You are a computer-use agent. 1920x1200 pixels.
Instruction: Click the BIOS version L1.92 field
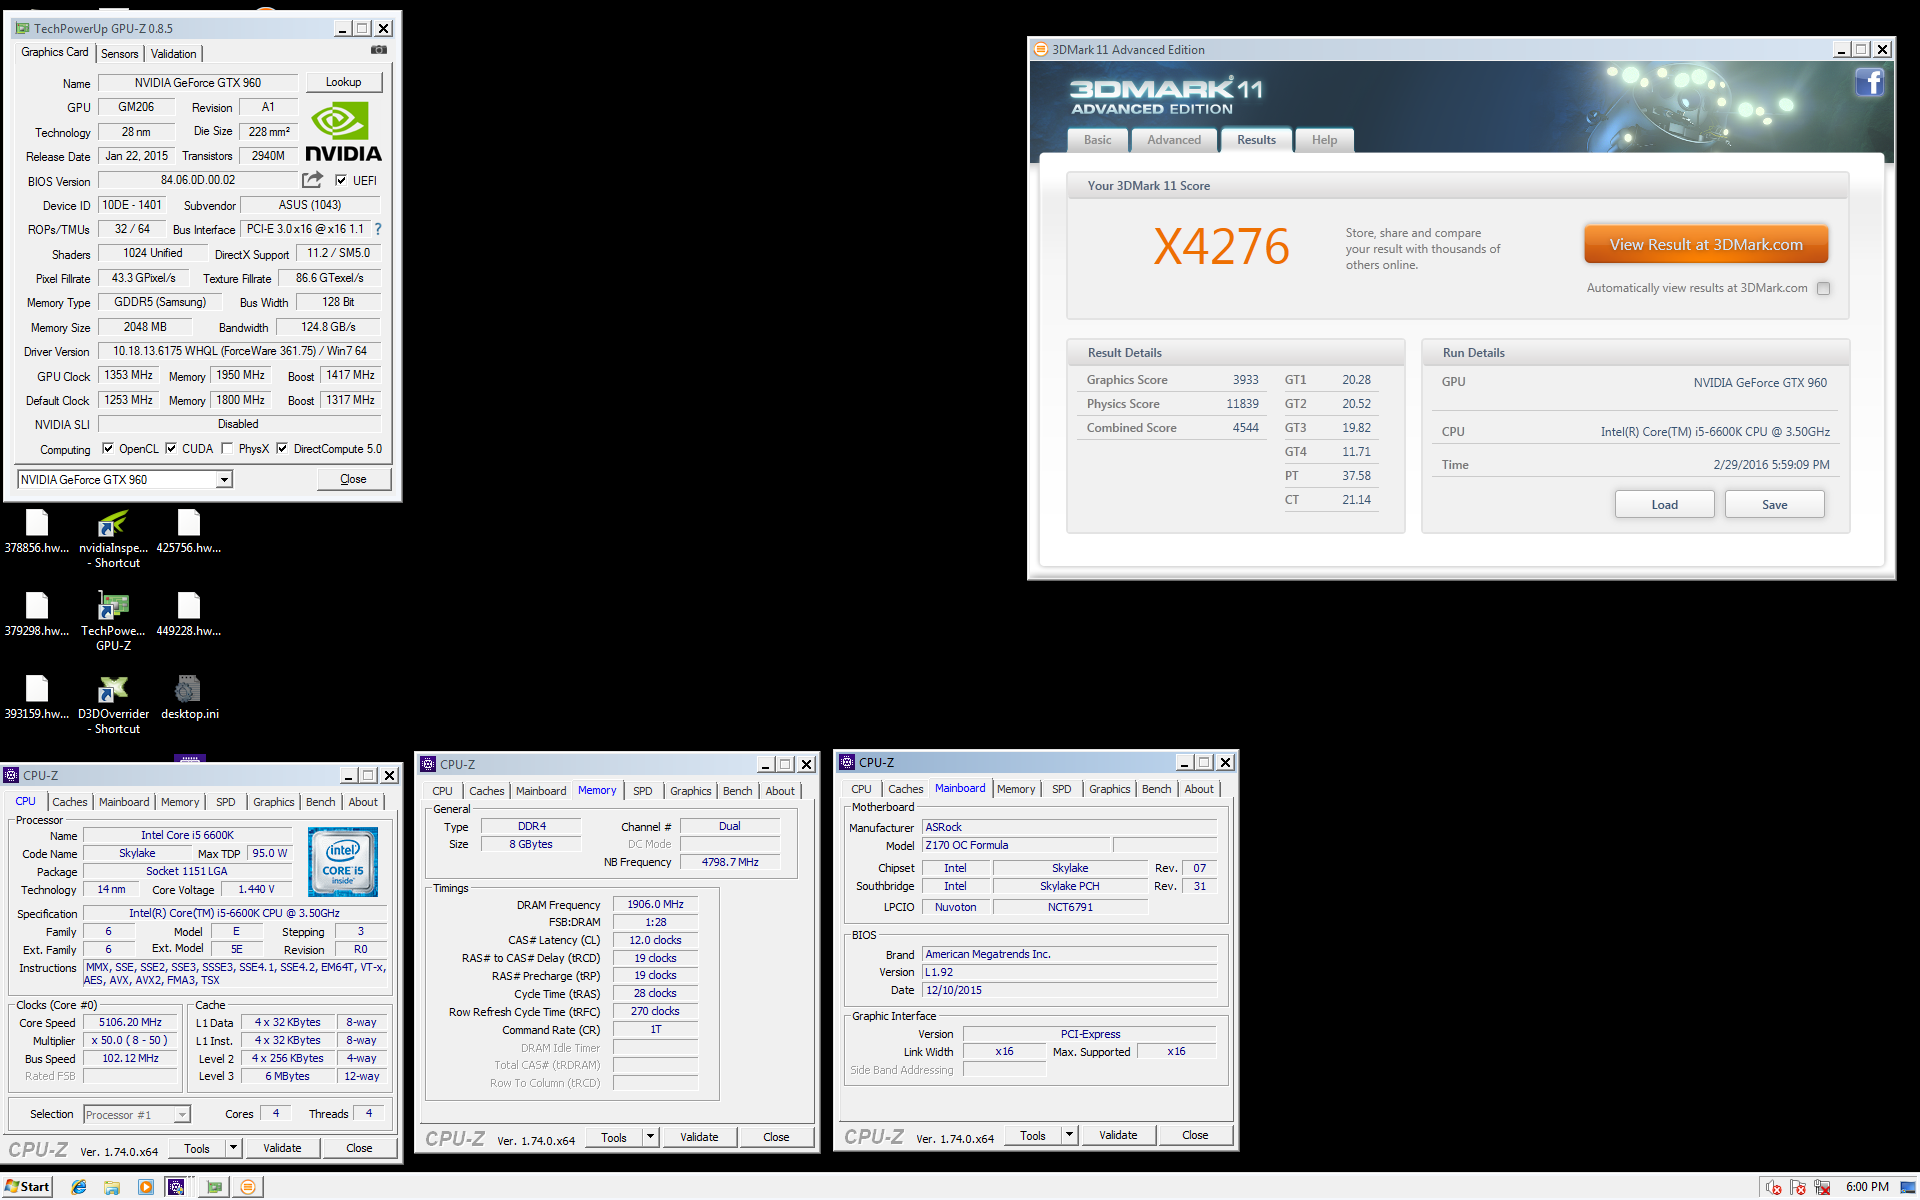[x=1069, y=972]
